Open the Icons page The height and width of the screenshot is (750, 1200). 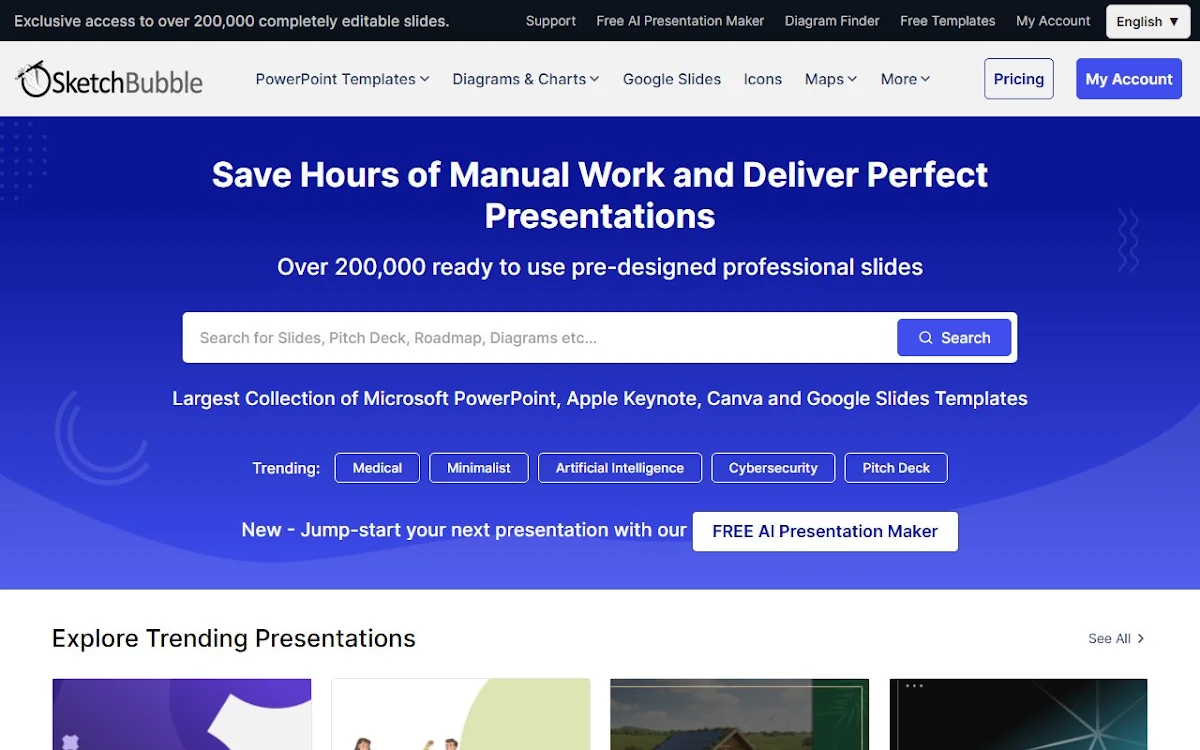coord(763,79)
